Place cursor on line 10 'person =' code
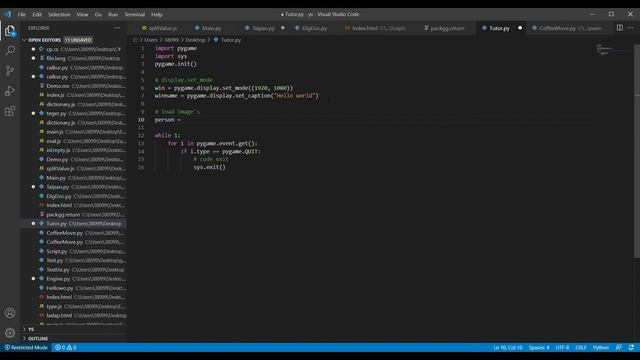 pyautogui.click(x=167, y=120)
